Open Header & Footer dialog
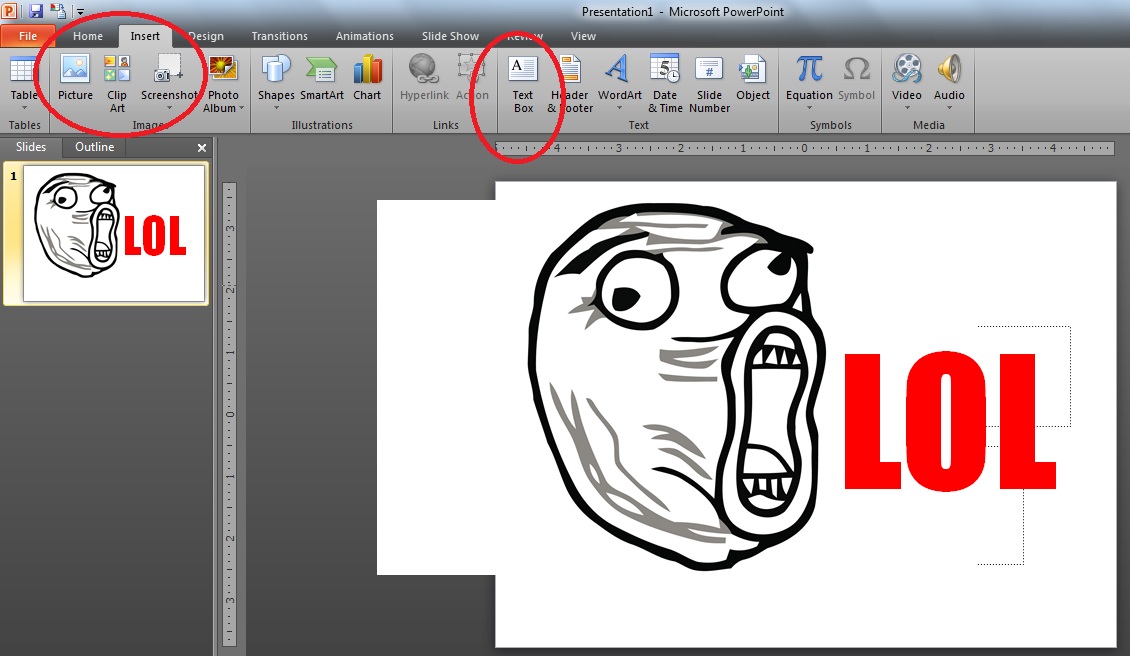Screen dimensions: 1130x656 (x=570, y=83)
